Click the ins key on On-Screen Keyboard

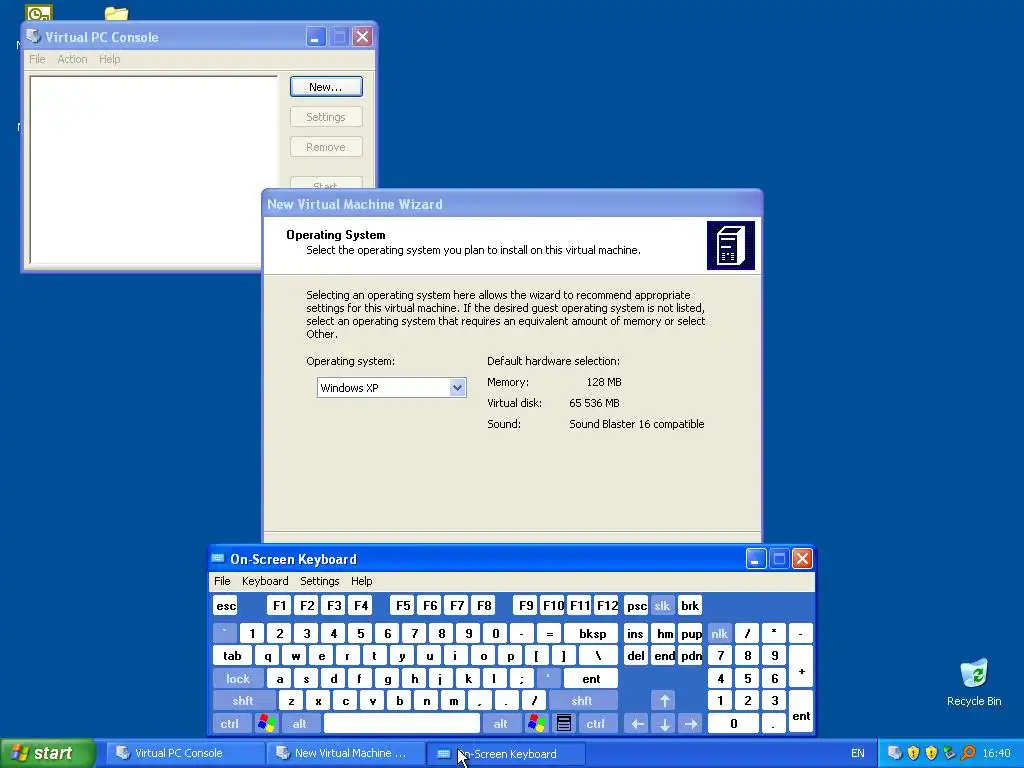636,633
